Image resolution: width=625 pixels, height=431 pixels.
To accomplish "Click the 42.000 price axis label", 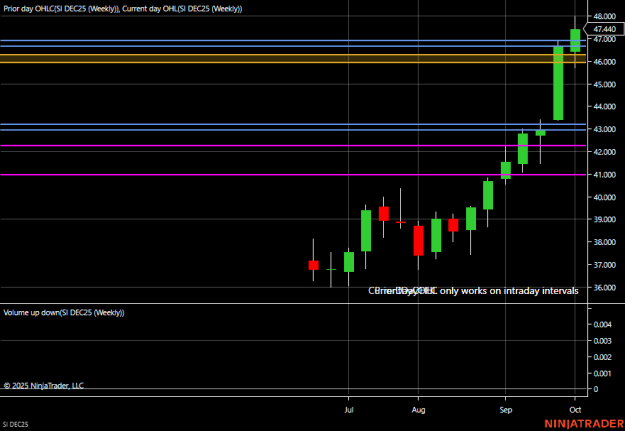I will (x=604, y=152).
